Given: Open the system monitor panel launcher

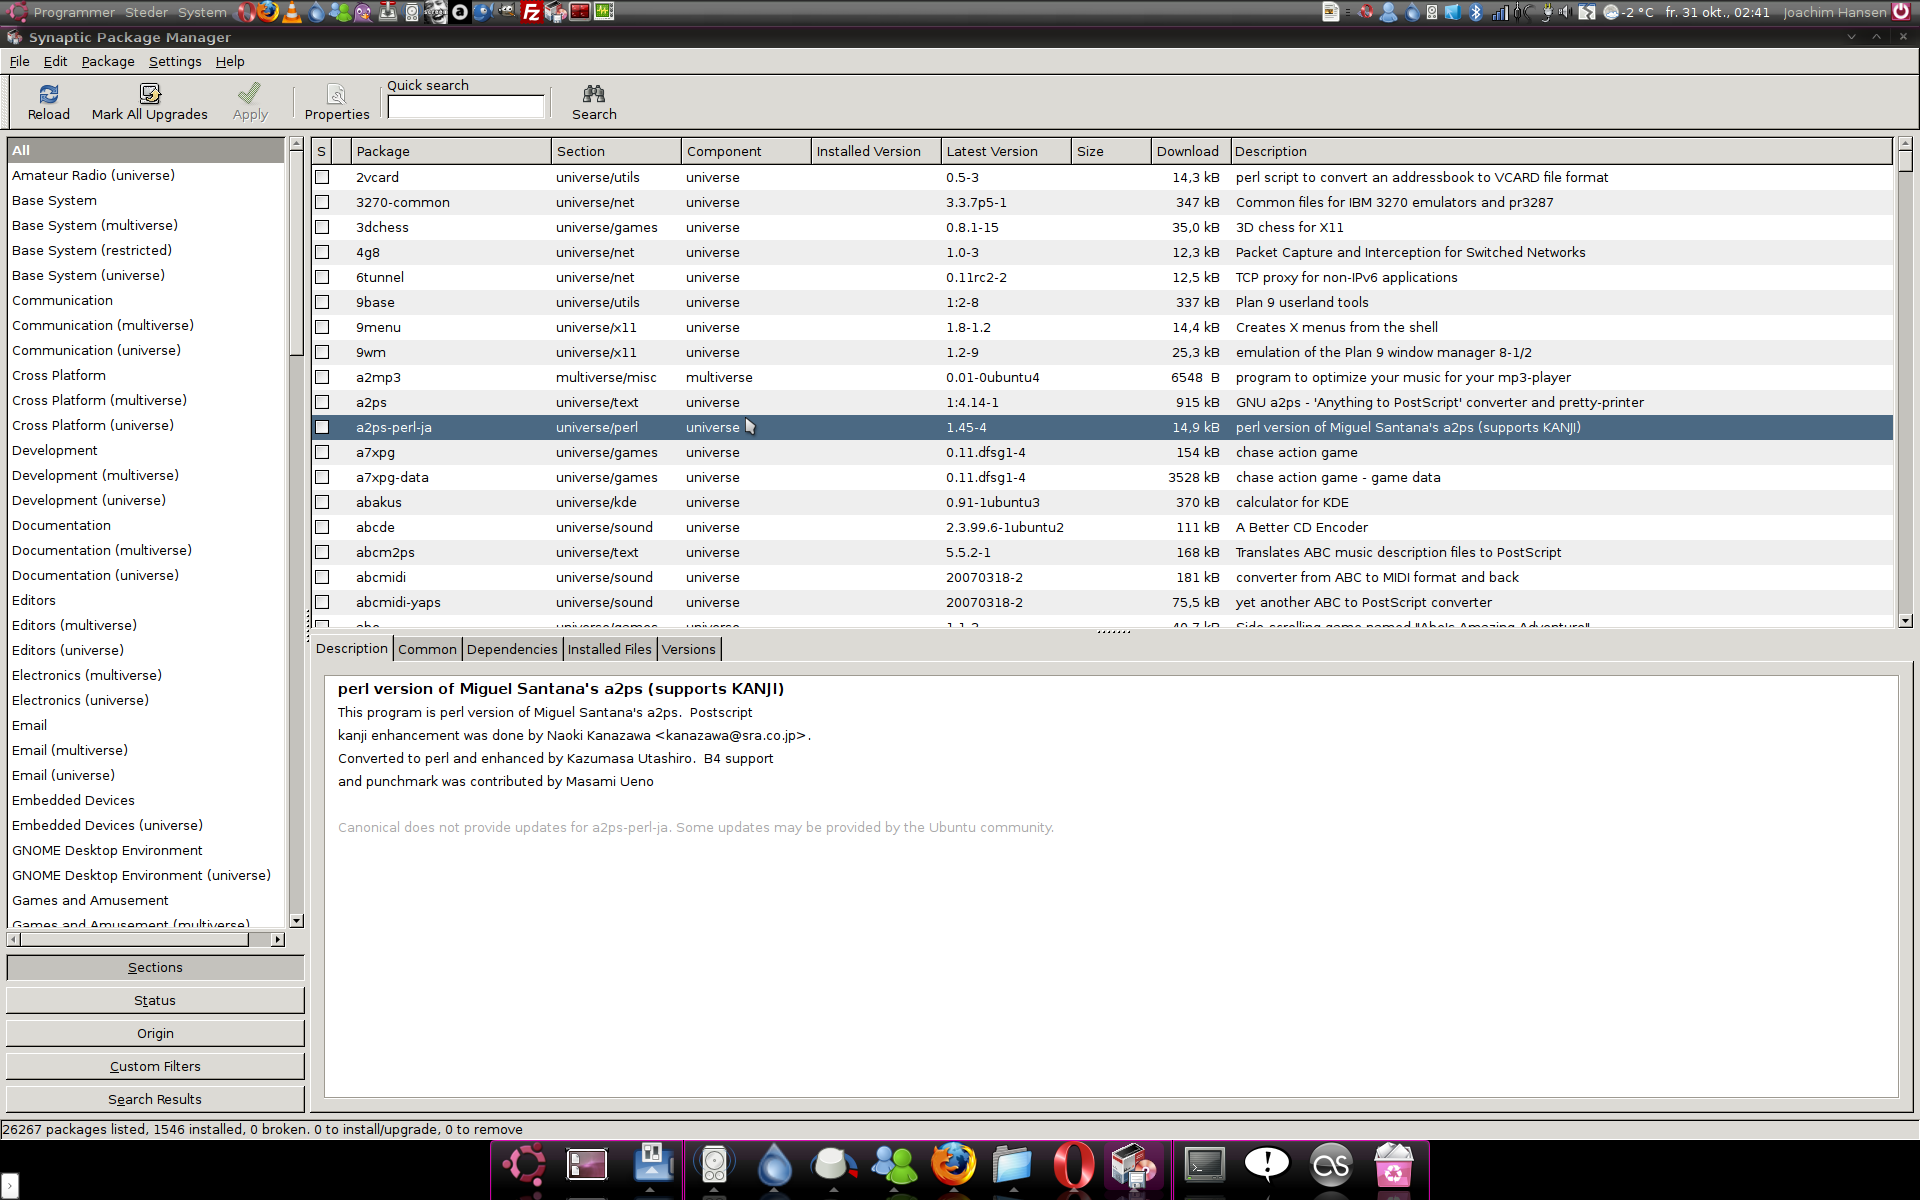Looking at the screenshot, I should pyautogui.click(x=604, y=12).
